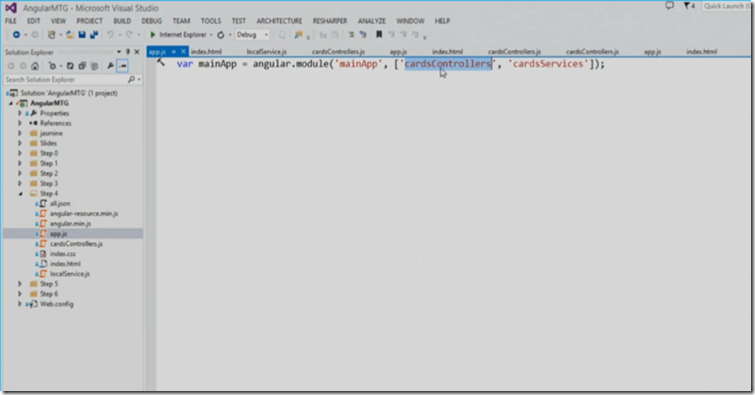Click the Solution Explorer Properties wrench icon
The height and width of the screenshot is (395, 755).
[x=110, y=66]
